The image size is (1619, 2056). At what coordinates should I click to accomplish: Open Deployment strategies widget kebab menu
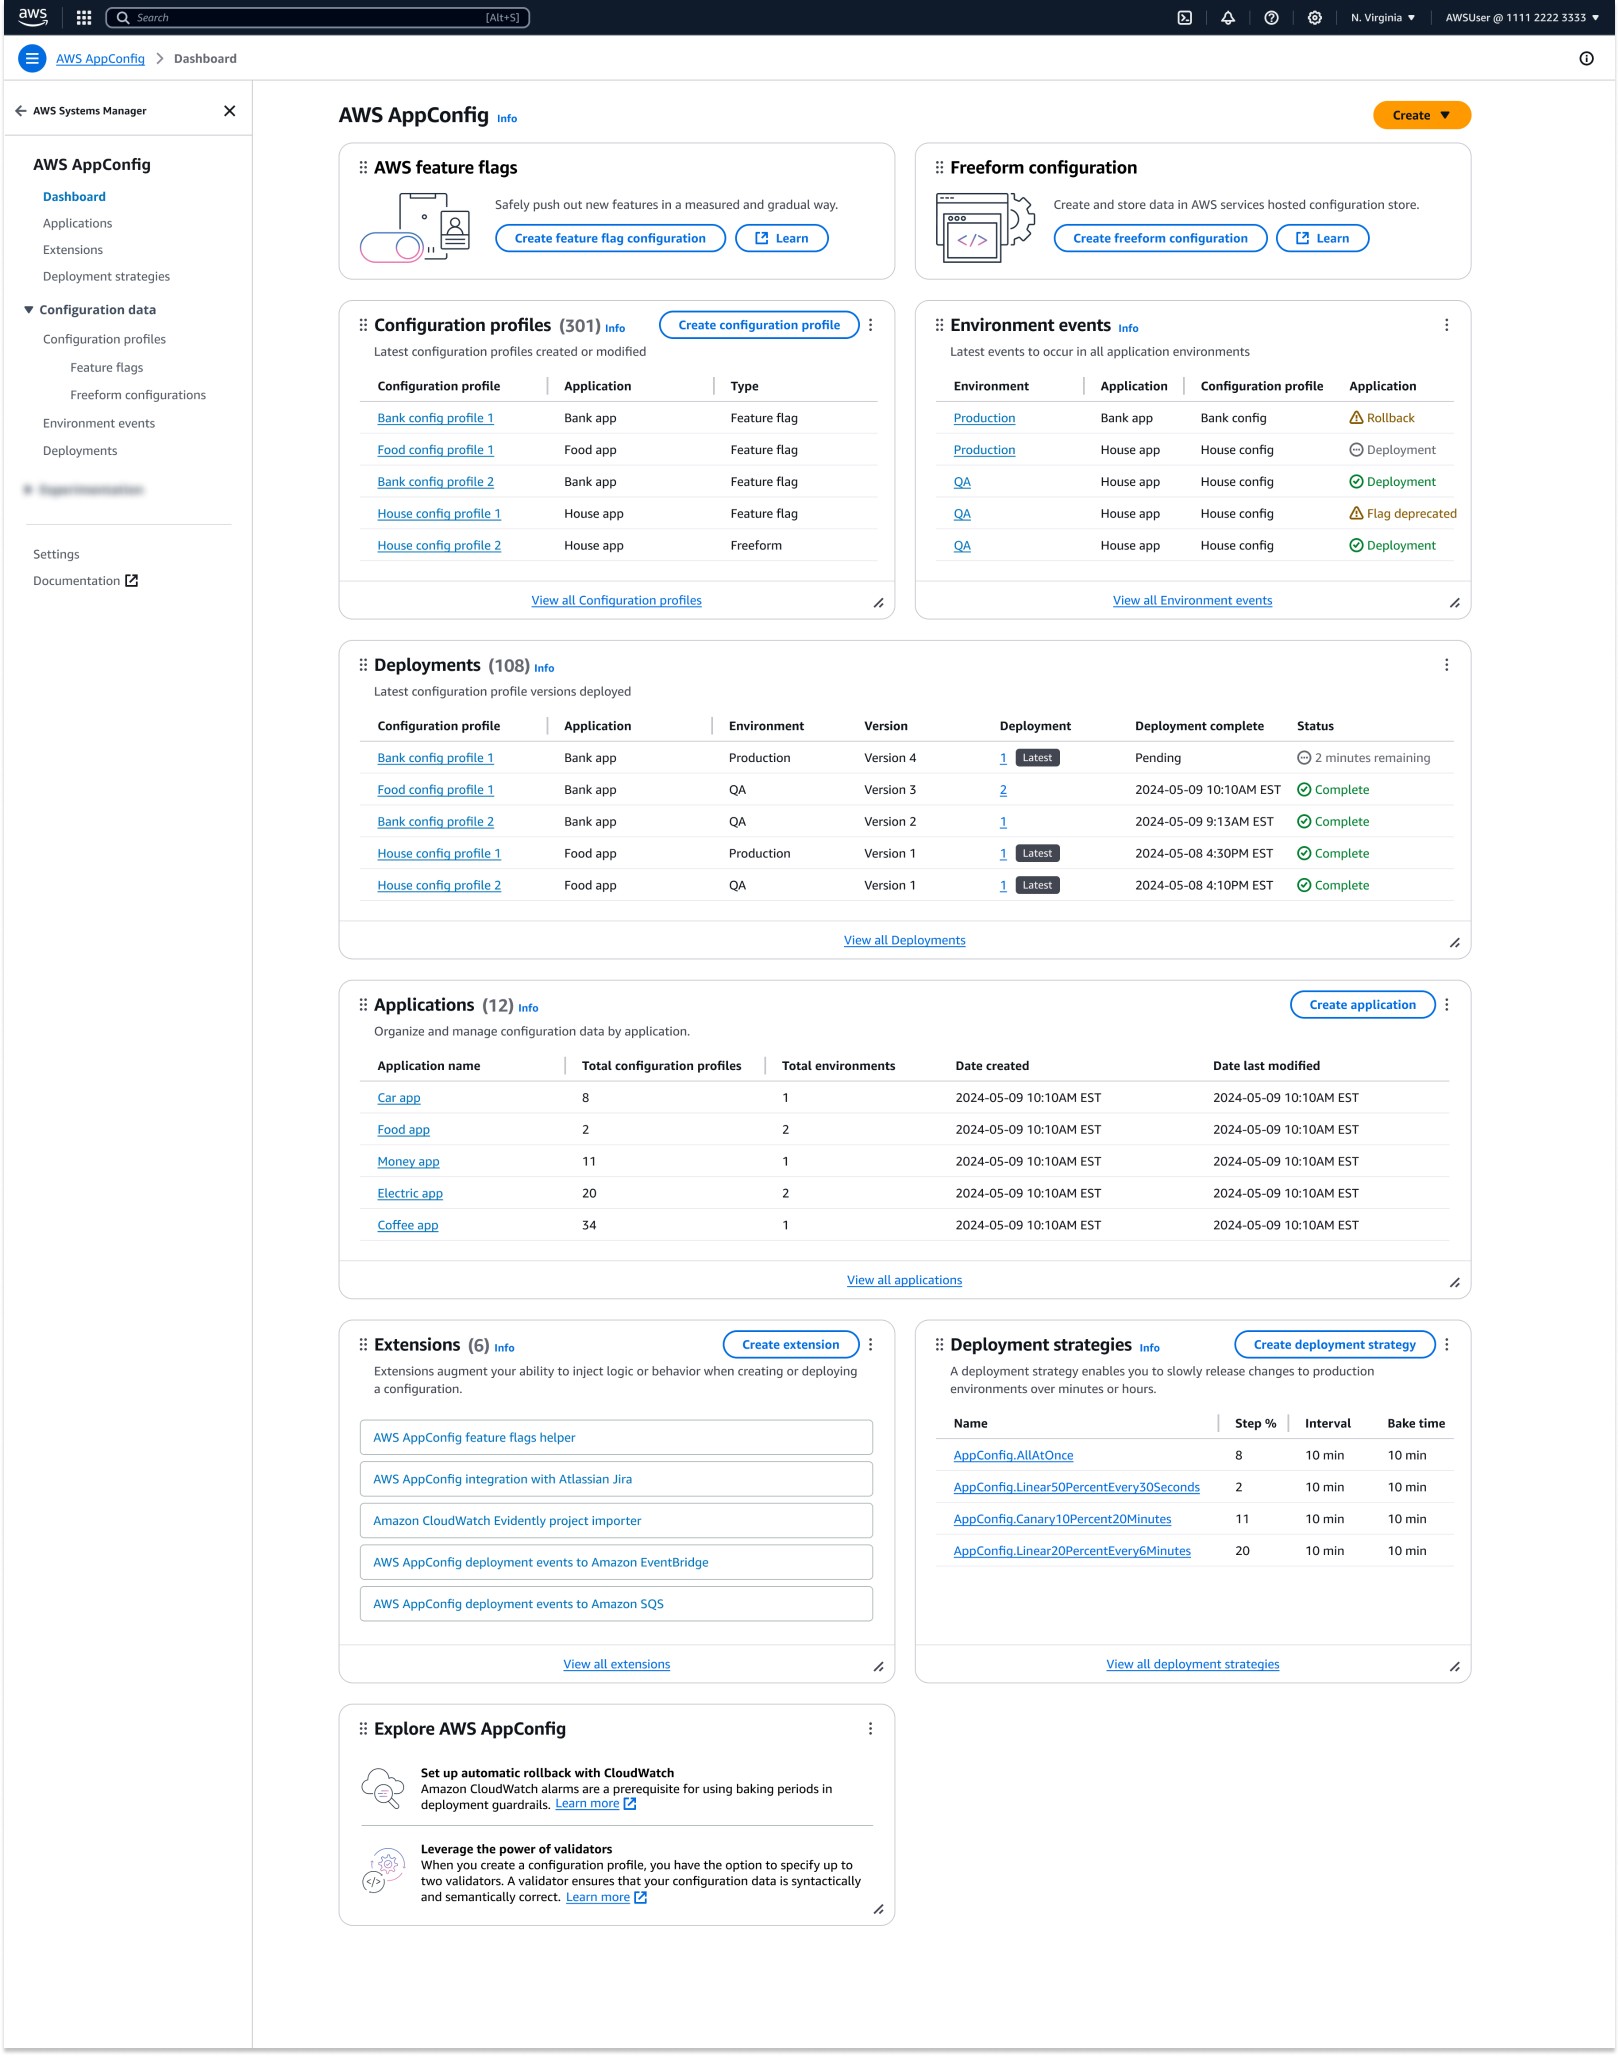click(1446, 1345)
